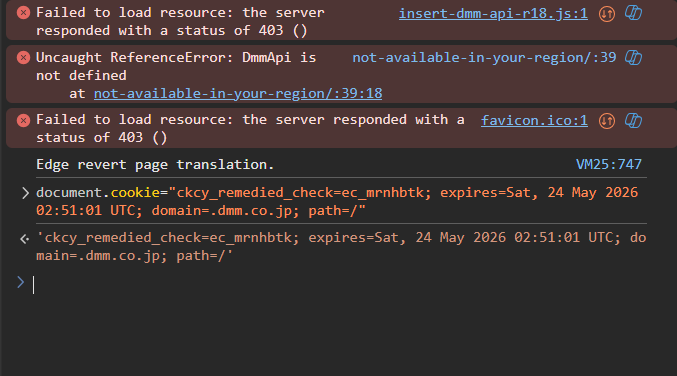Click the 'Uncaught ReferenceError: DmmApi is not defined' message text
This screenshot has width=677, height=376.
[x=176, y=66]
